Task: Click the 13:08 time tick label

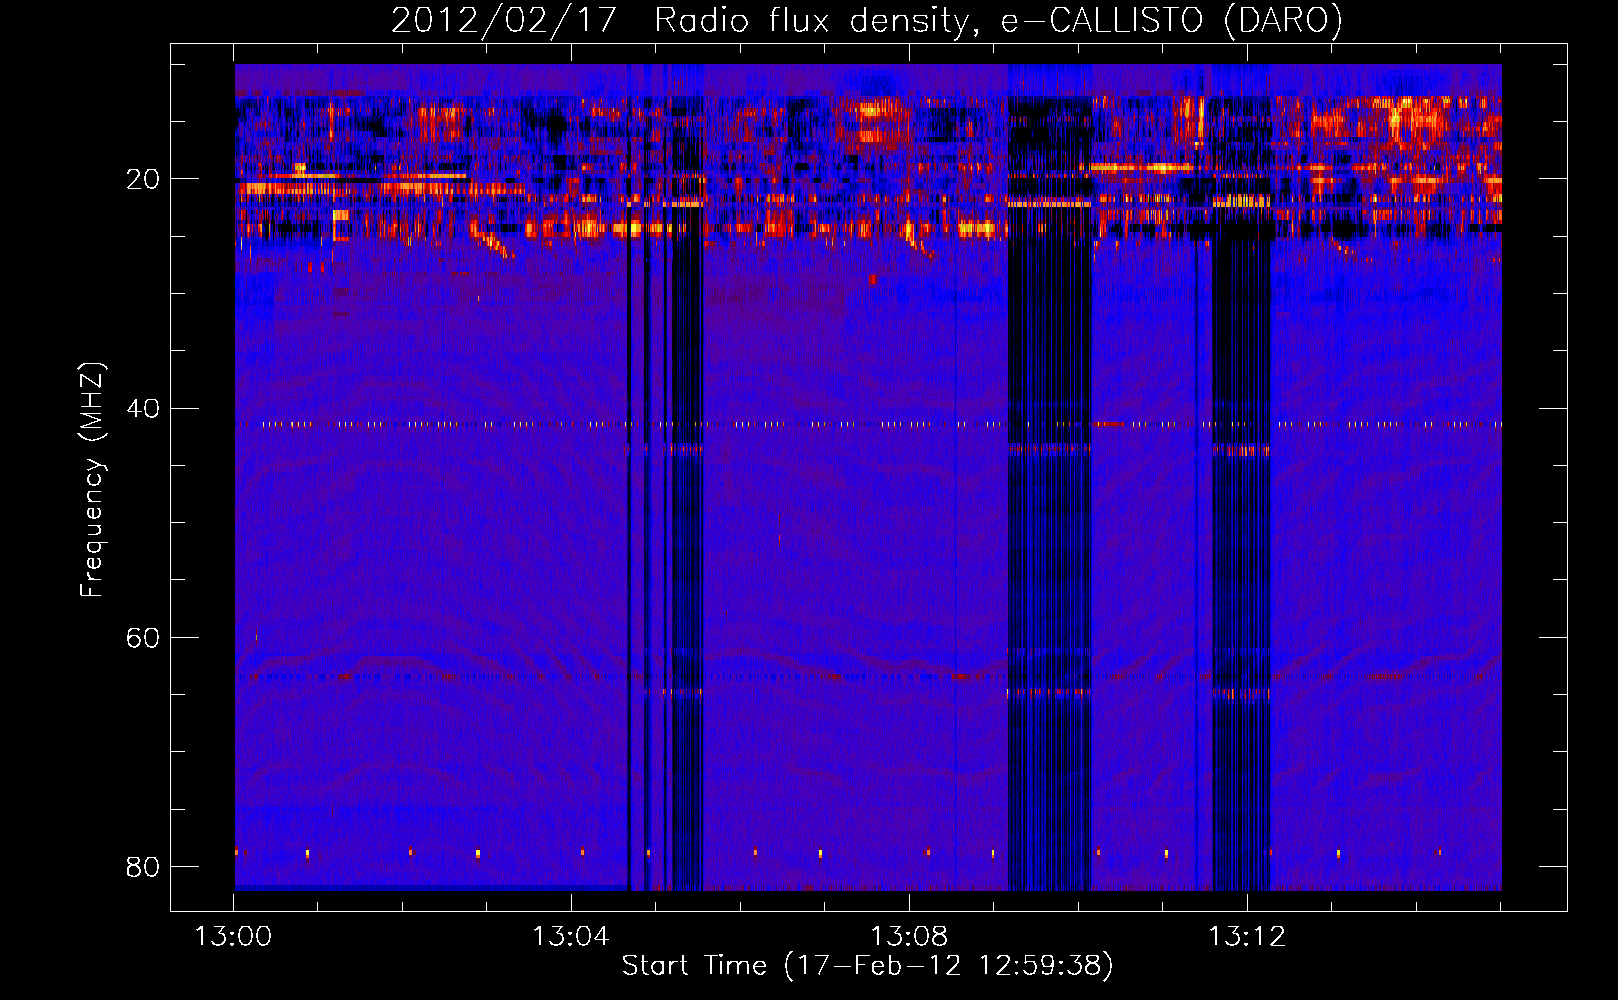Action: [x=909, y=936]
